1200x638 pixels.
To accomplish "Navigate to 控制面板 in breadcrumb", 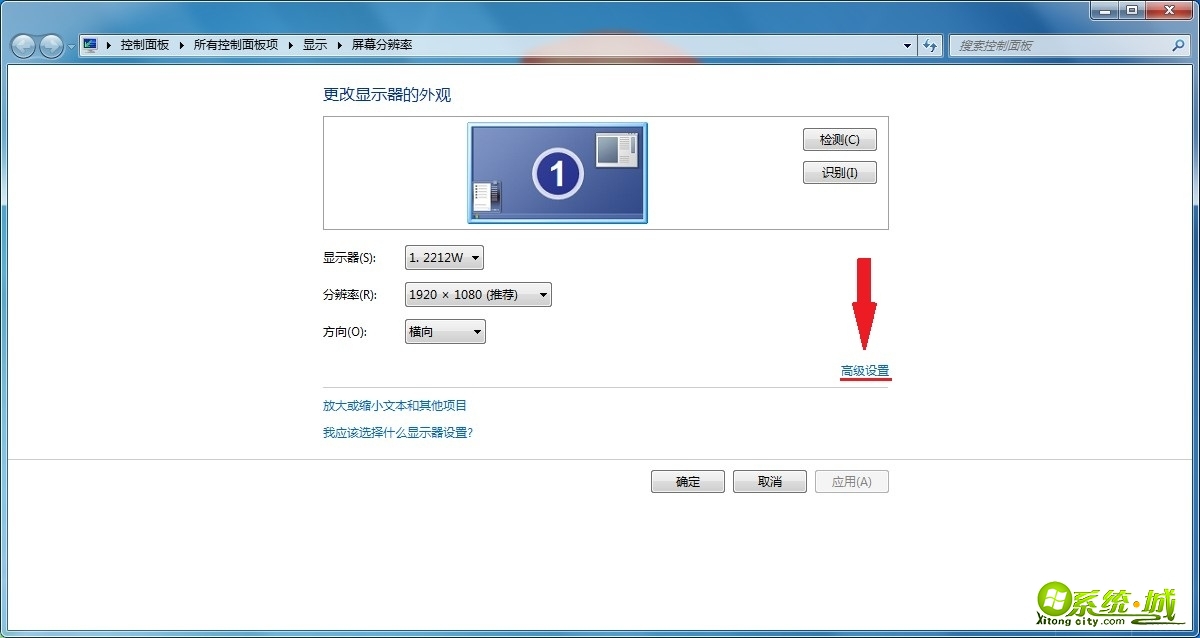I will [x=144, y=44].
